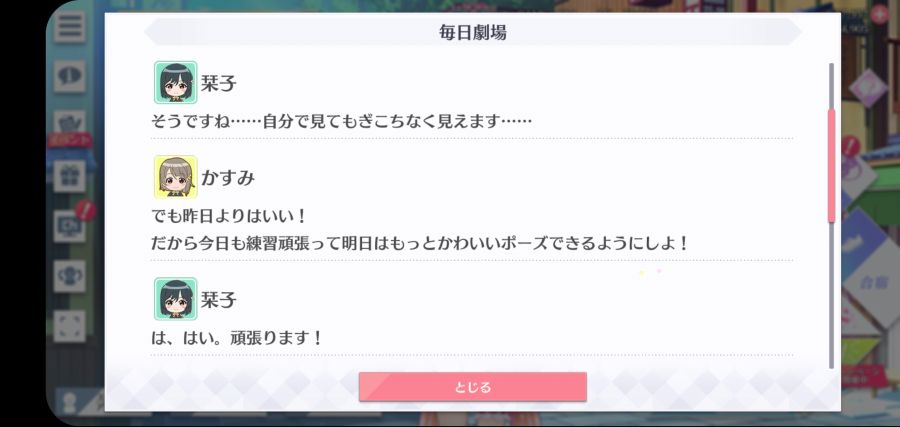Tap the pink plus icon at top right
This screenshot has width=900, height=427.
(878, 14)
